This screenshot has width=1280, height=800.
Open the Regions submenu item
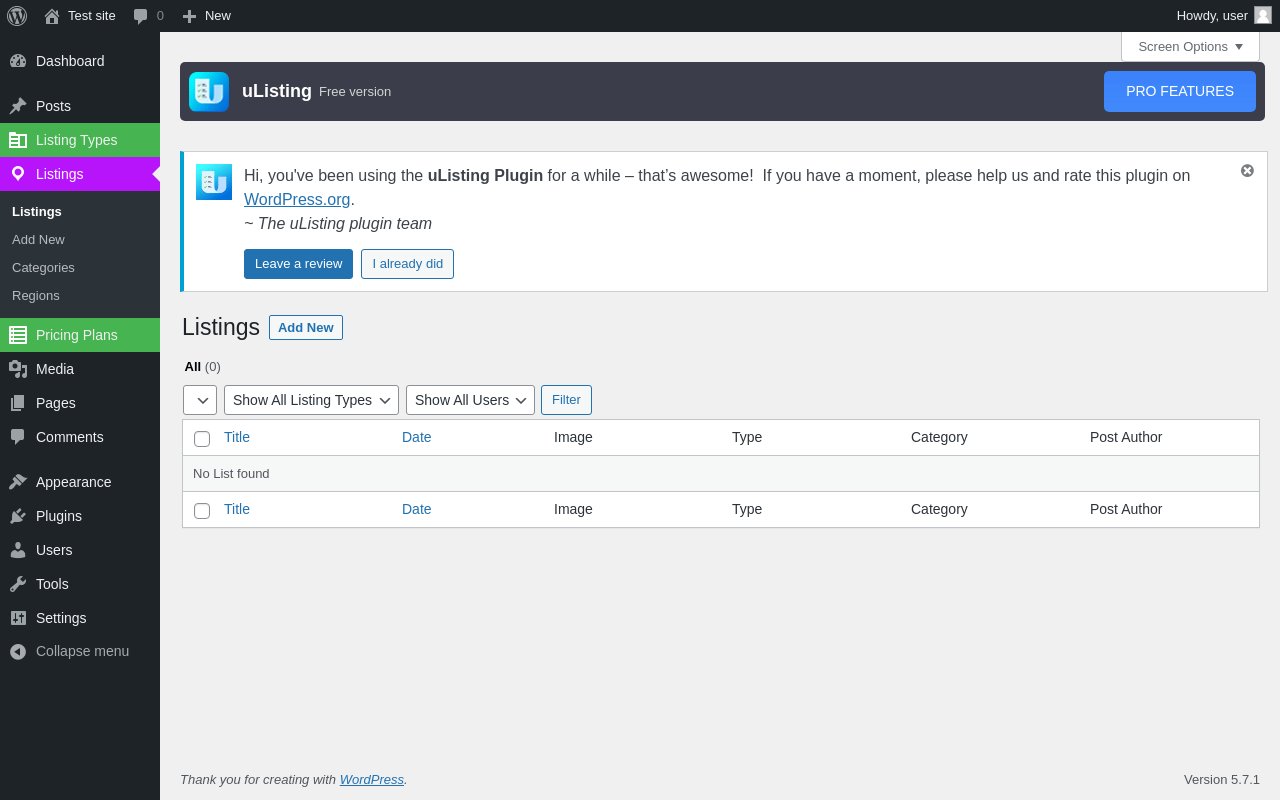pos(36,296)
